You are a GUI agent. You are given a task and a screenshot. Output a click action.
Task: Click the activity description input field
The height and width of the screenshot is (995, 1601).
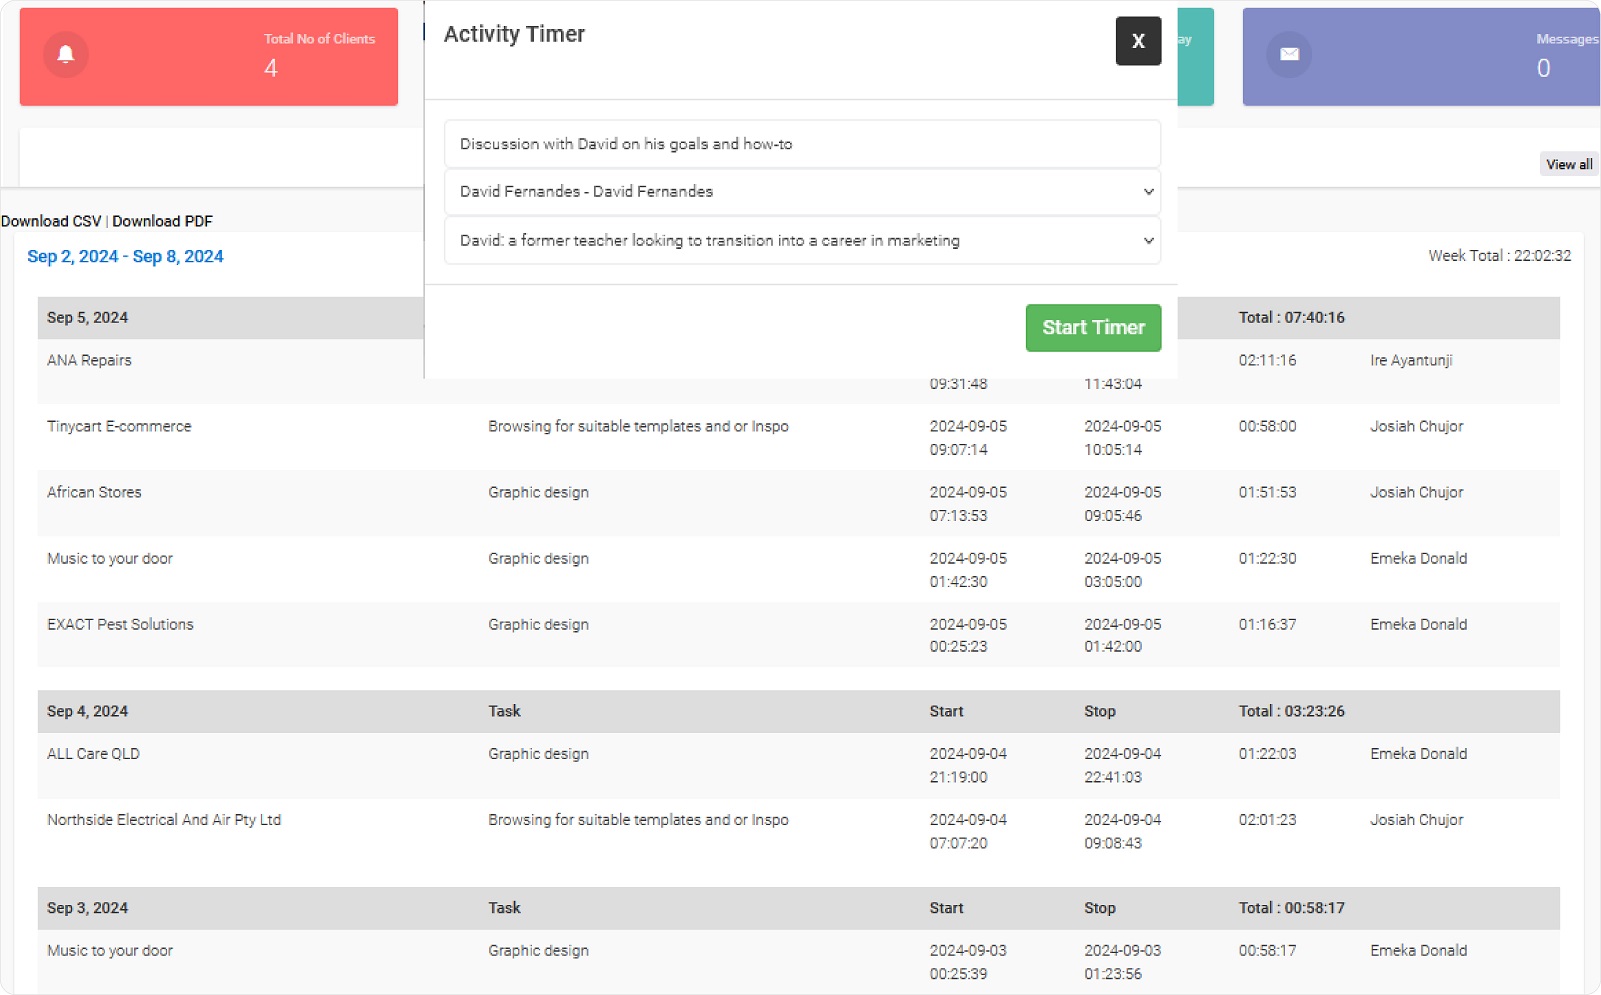click(800, 143)
